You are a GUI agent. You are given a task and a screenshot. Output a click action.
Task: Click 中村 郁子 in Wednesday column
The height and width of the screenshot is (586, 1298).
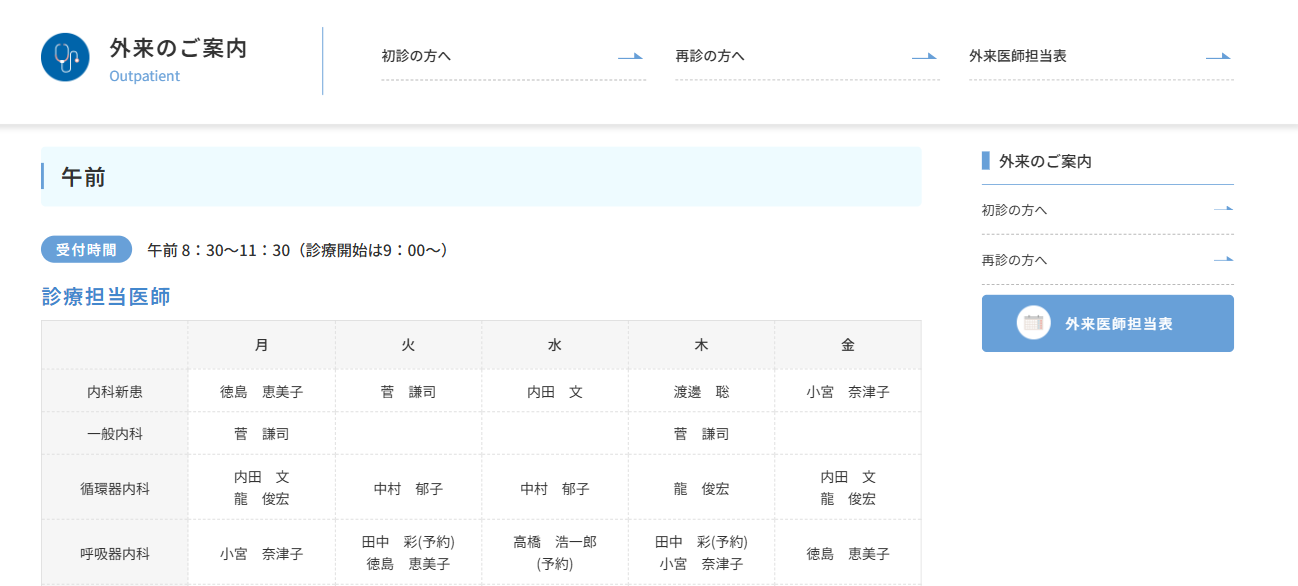pyautogui.click(x=555, y=489)
